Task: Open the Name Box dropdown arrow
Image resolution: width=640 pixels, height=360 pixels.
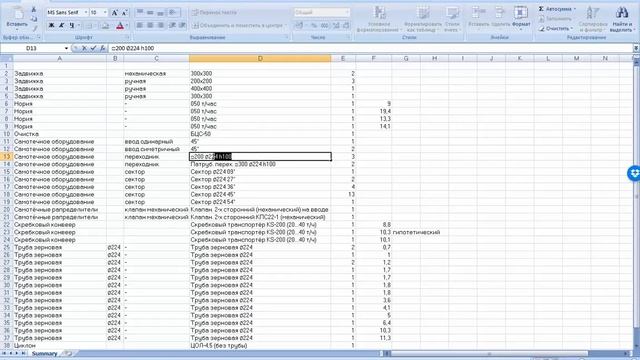Action: point(66,48)
